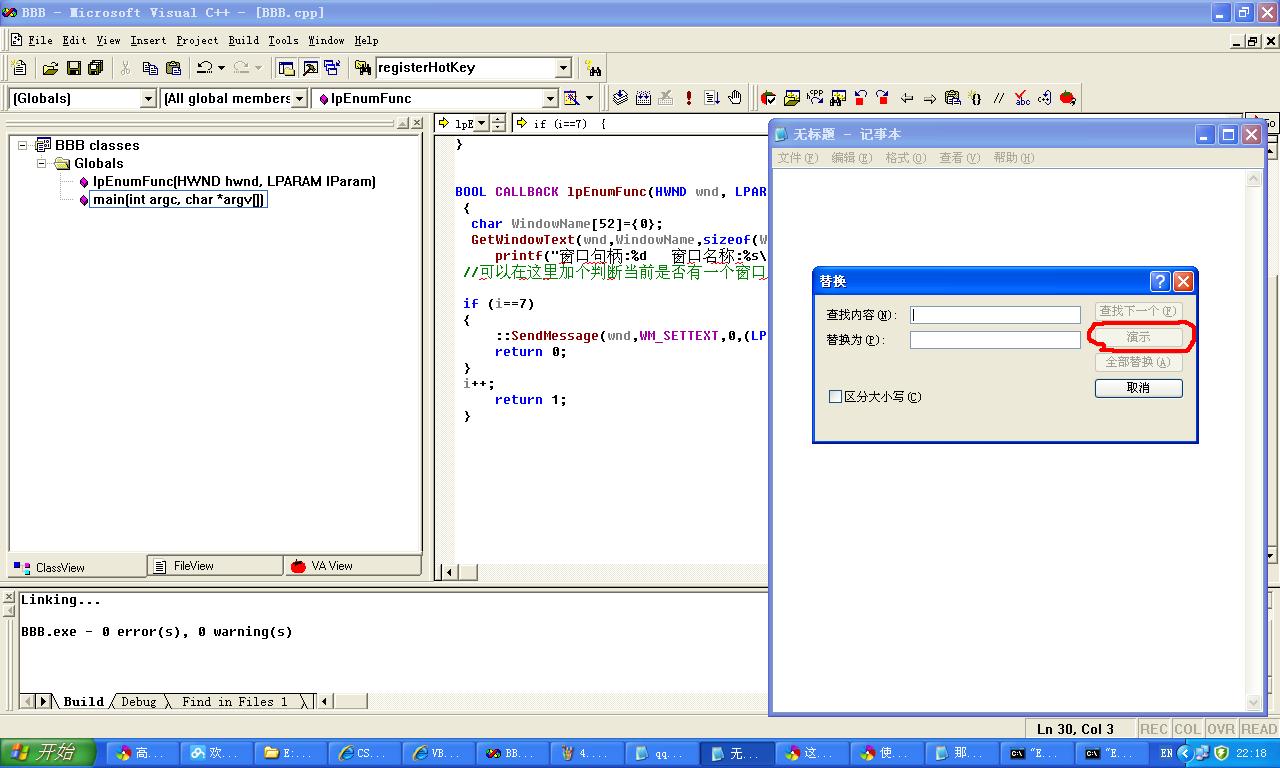Click the double-slash comment icon

998,98
